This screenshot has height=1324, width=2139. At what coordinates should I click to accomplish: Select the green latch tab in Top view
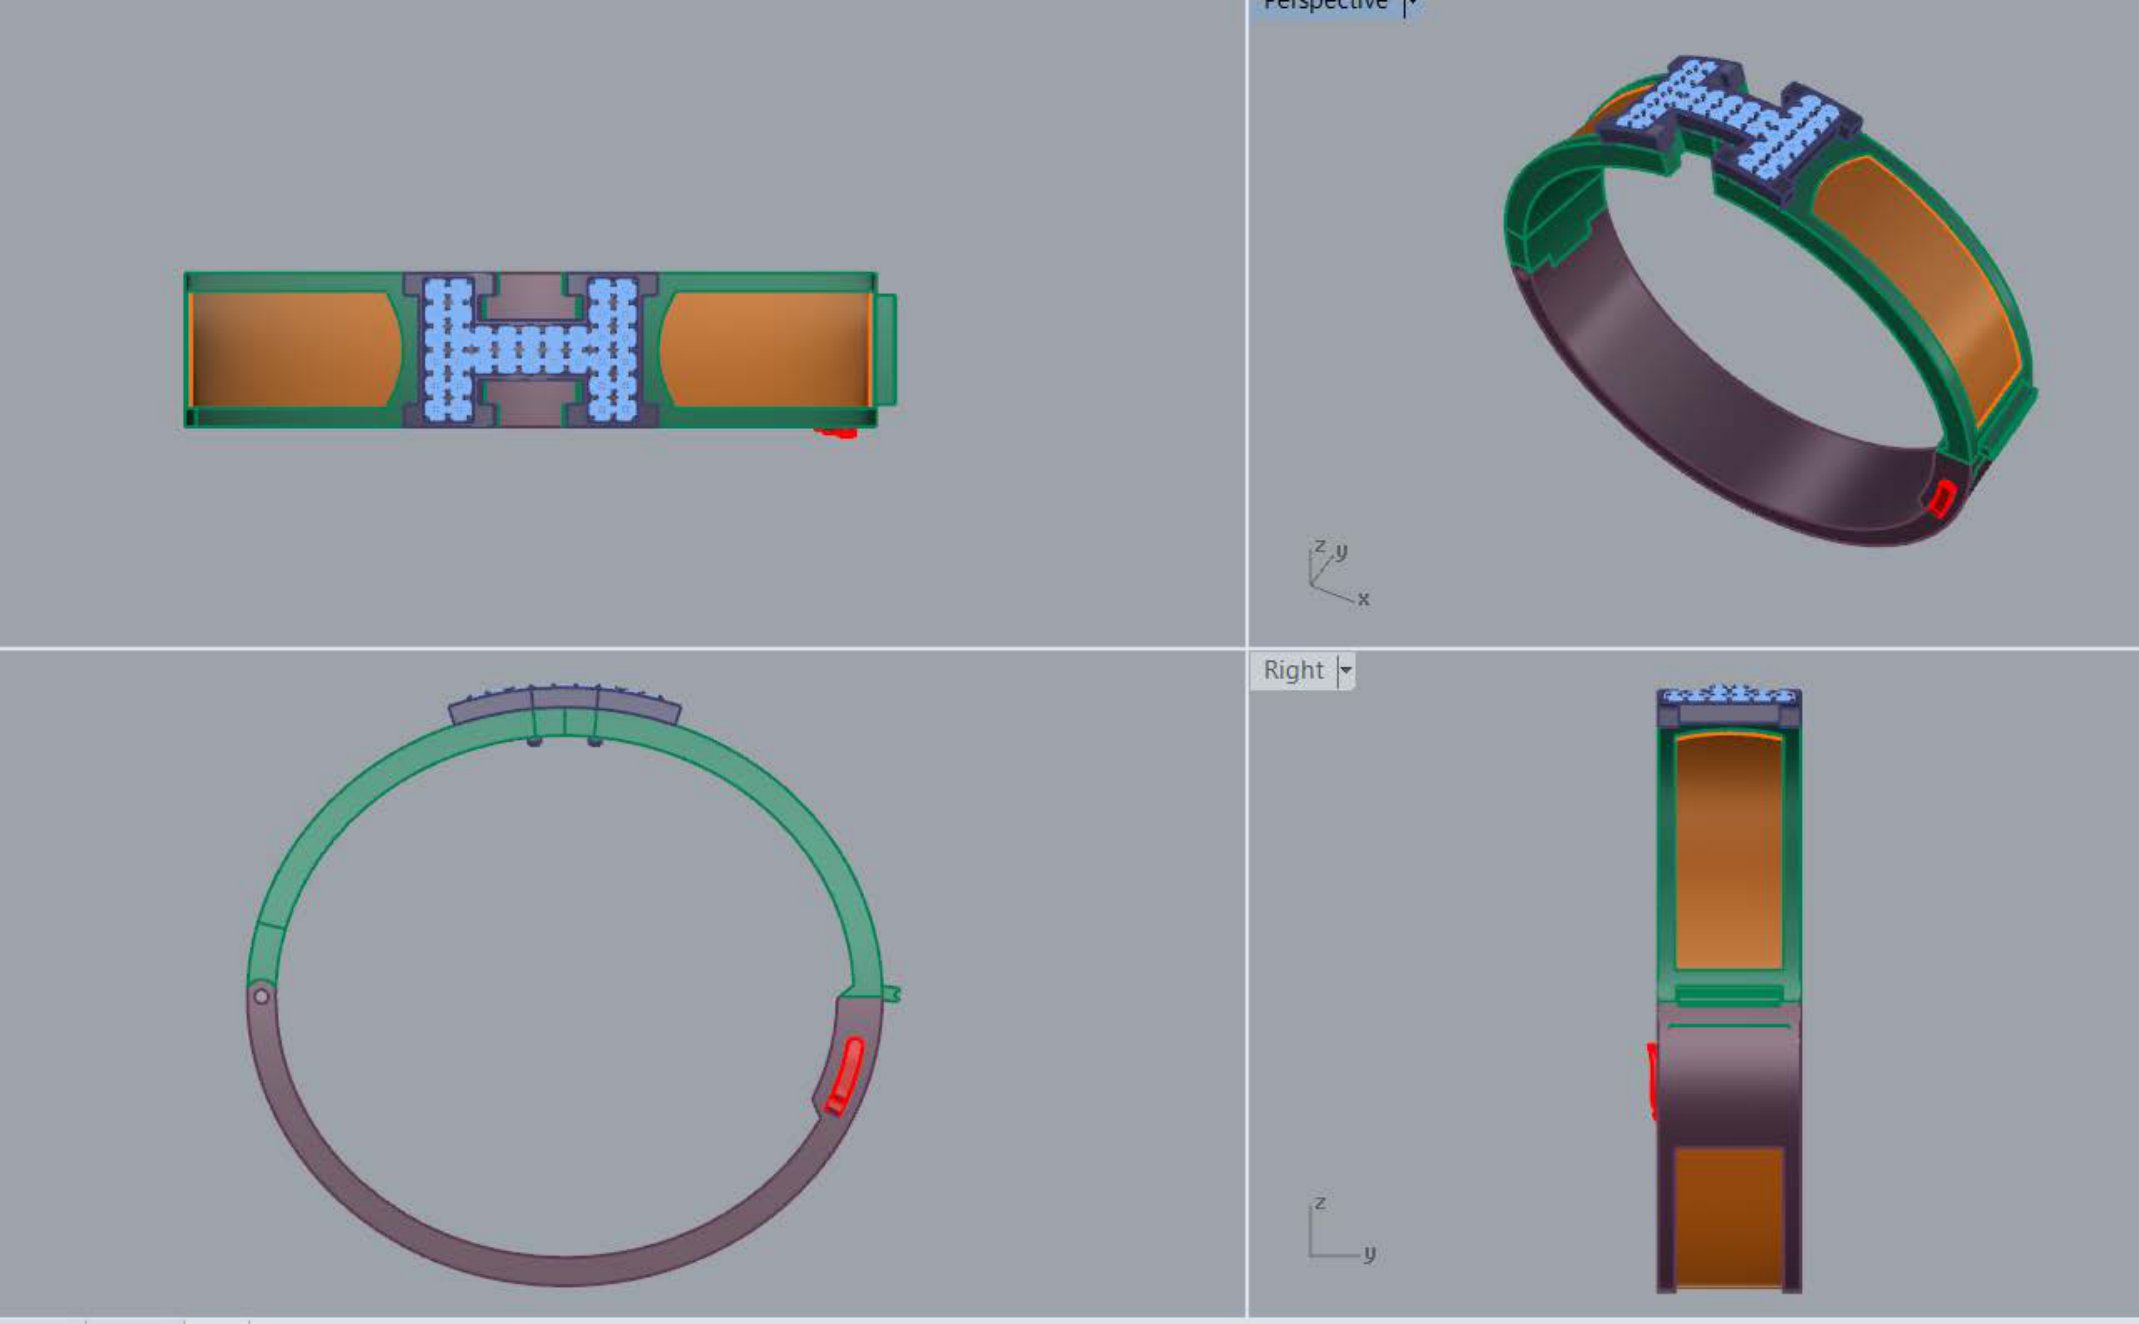pyautogui.click(x=886, y=349)
